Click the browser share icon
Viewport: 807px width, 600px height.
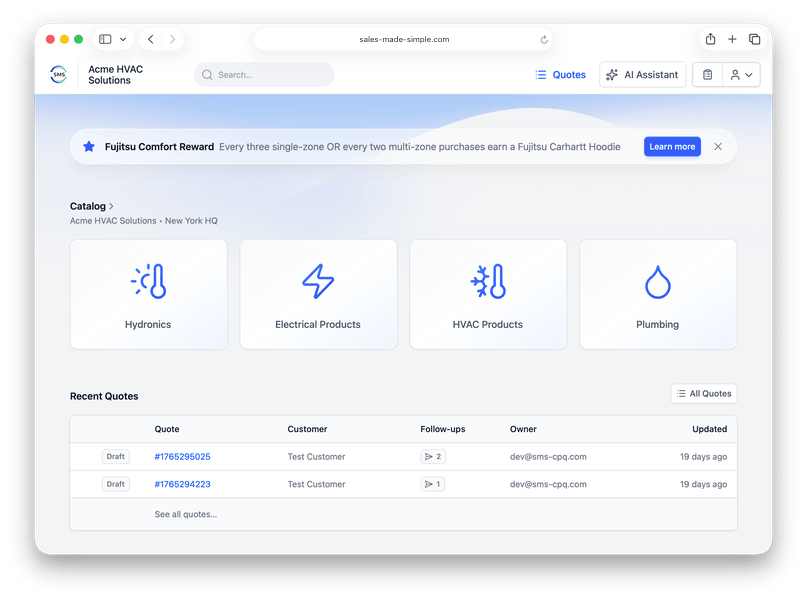710,39
